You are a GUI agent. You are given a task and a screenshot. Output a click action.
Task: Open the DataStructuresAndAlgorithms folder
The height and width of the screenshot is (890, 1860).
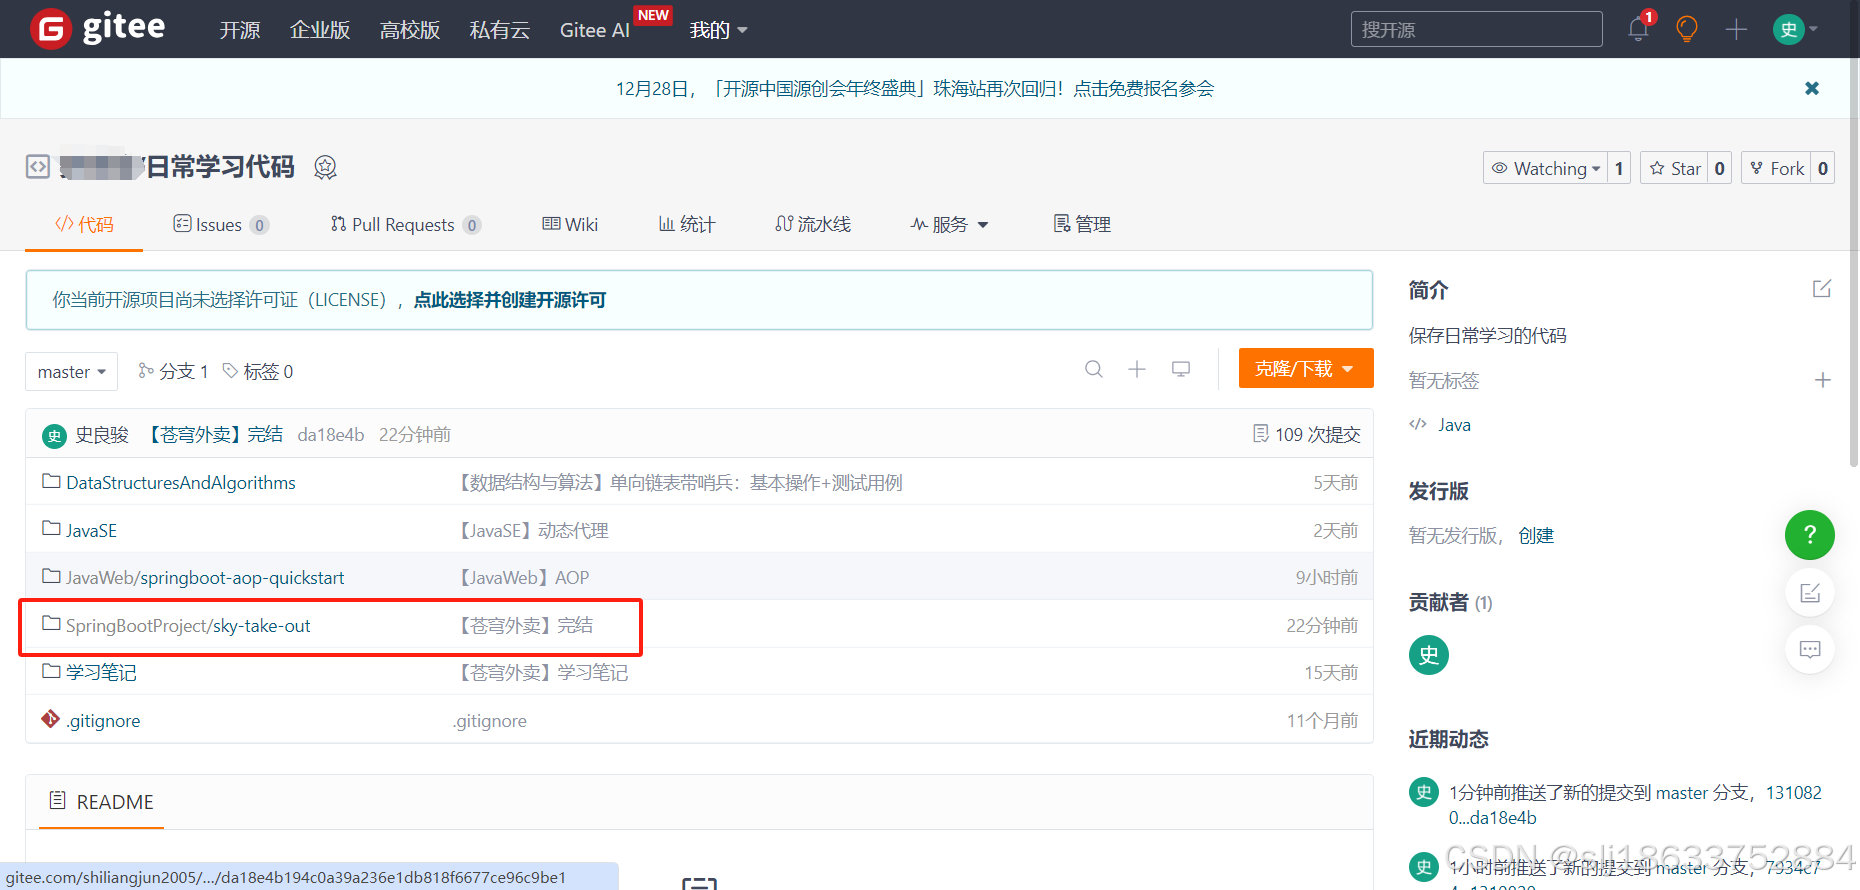tap(181, 483)
